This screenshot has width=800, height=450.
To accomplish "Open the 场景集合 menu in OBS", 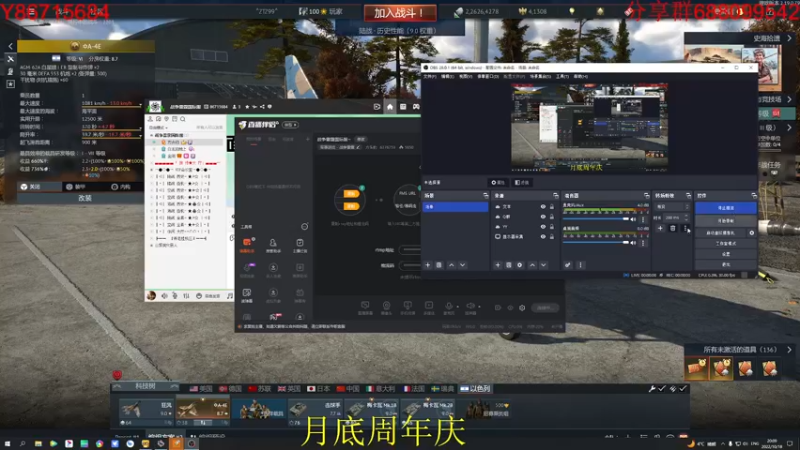I will click(540, 77).
